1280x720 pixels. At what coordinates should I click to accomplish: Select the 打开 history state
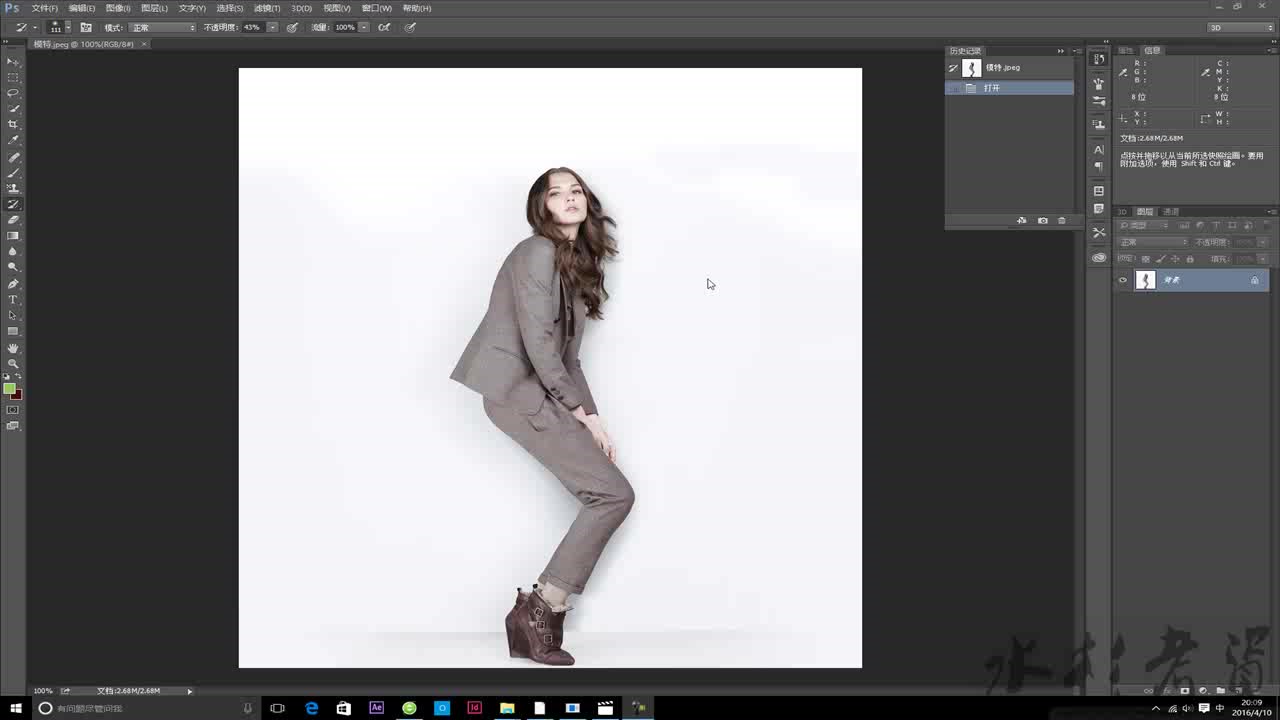(1009, 88)
